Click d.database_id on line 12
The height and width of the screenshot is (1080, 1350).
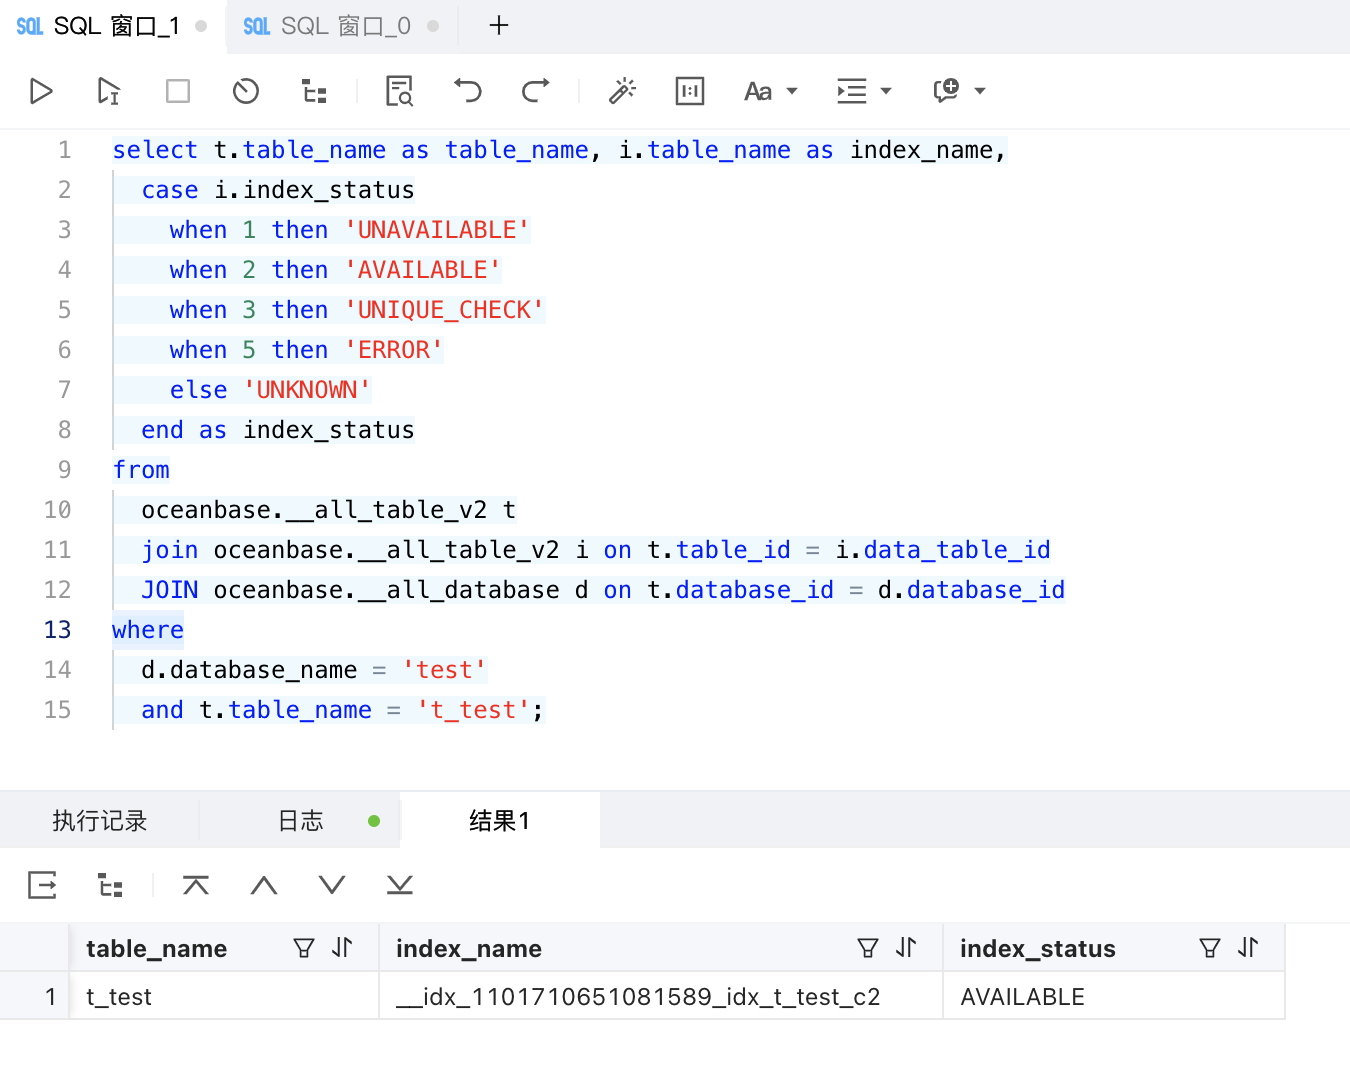[971, 590]
